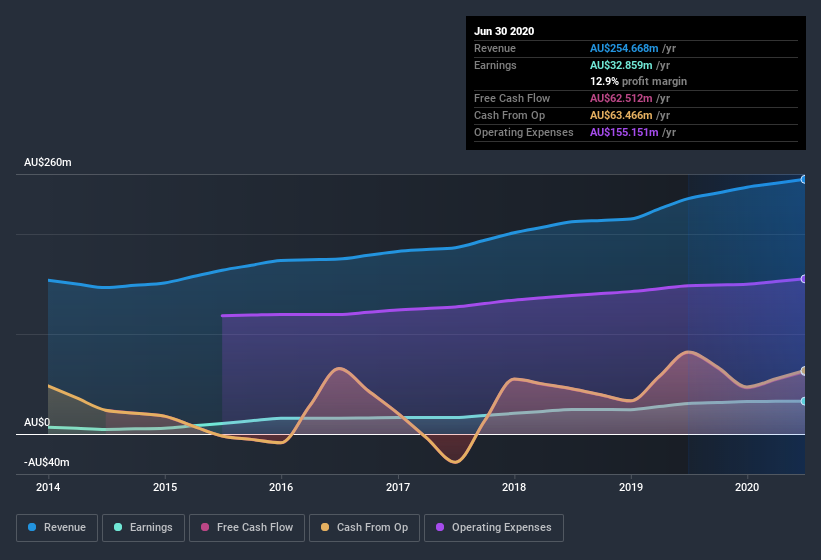The height and width of the screenshot is (560, 821).
Task: Toggle the Operating Expenses legend button
Action: click(494, 528)
